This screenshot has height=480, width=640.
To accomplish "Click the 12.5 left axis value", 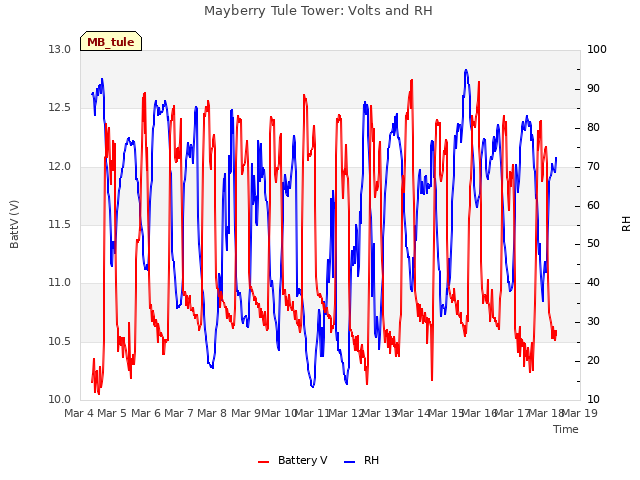I will (x=60, y=108).
